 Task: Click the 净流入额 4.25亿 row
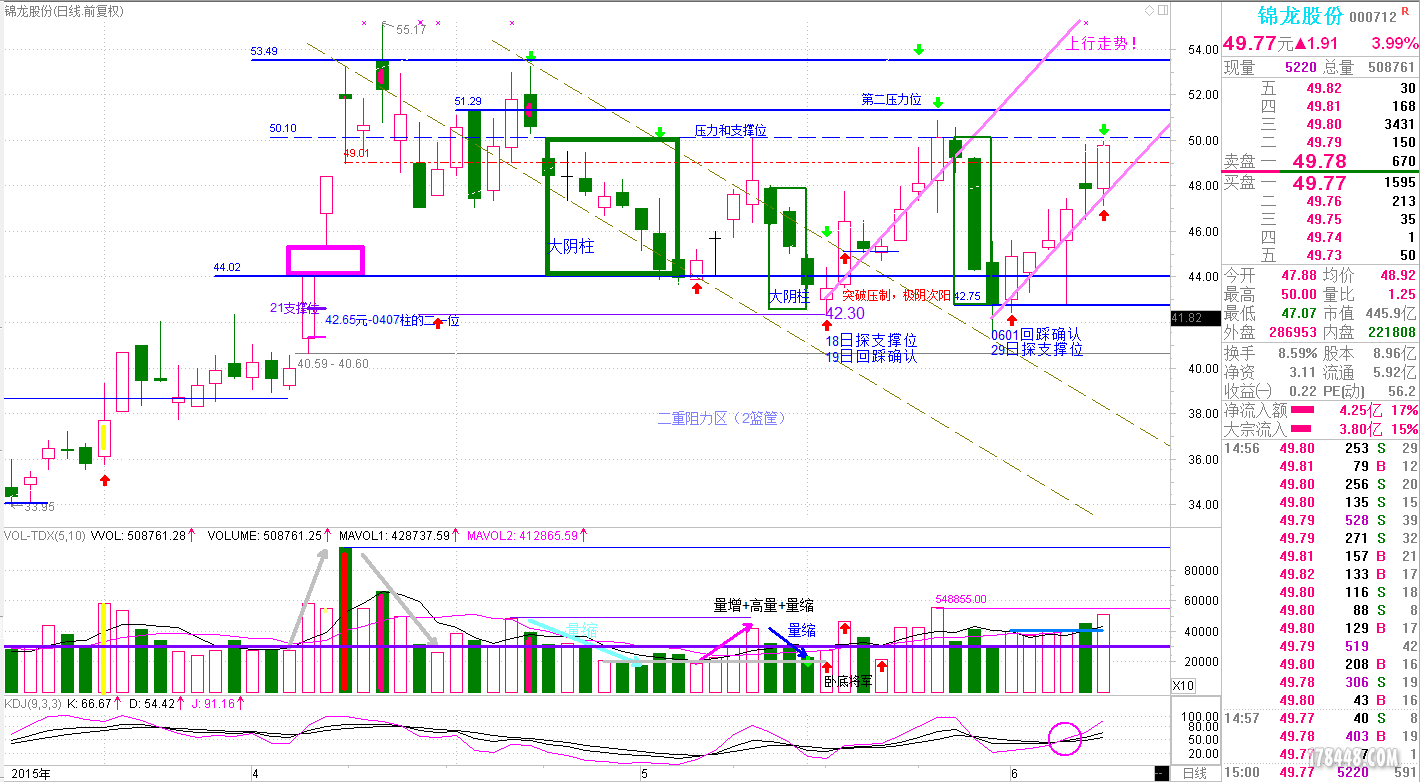1320,411
